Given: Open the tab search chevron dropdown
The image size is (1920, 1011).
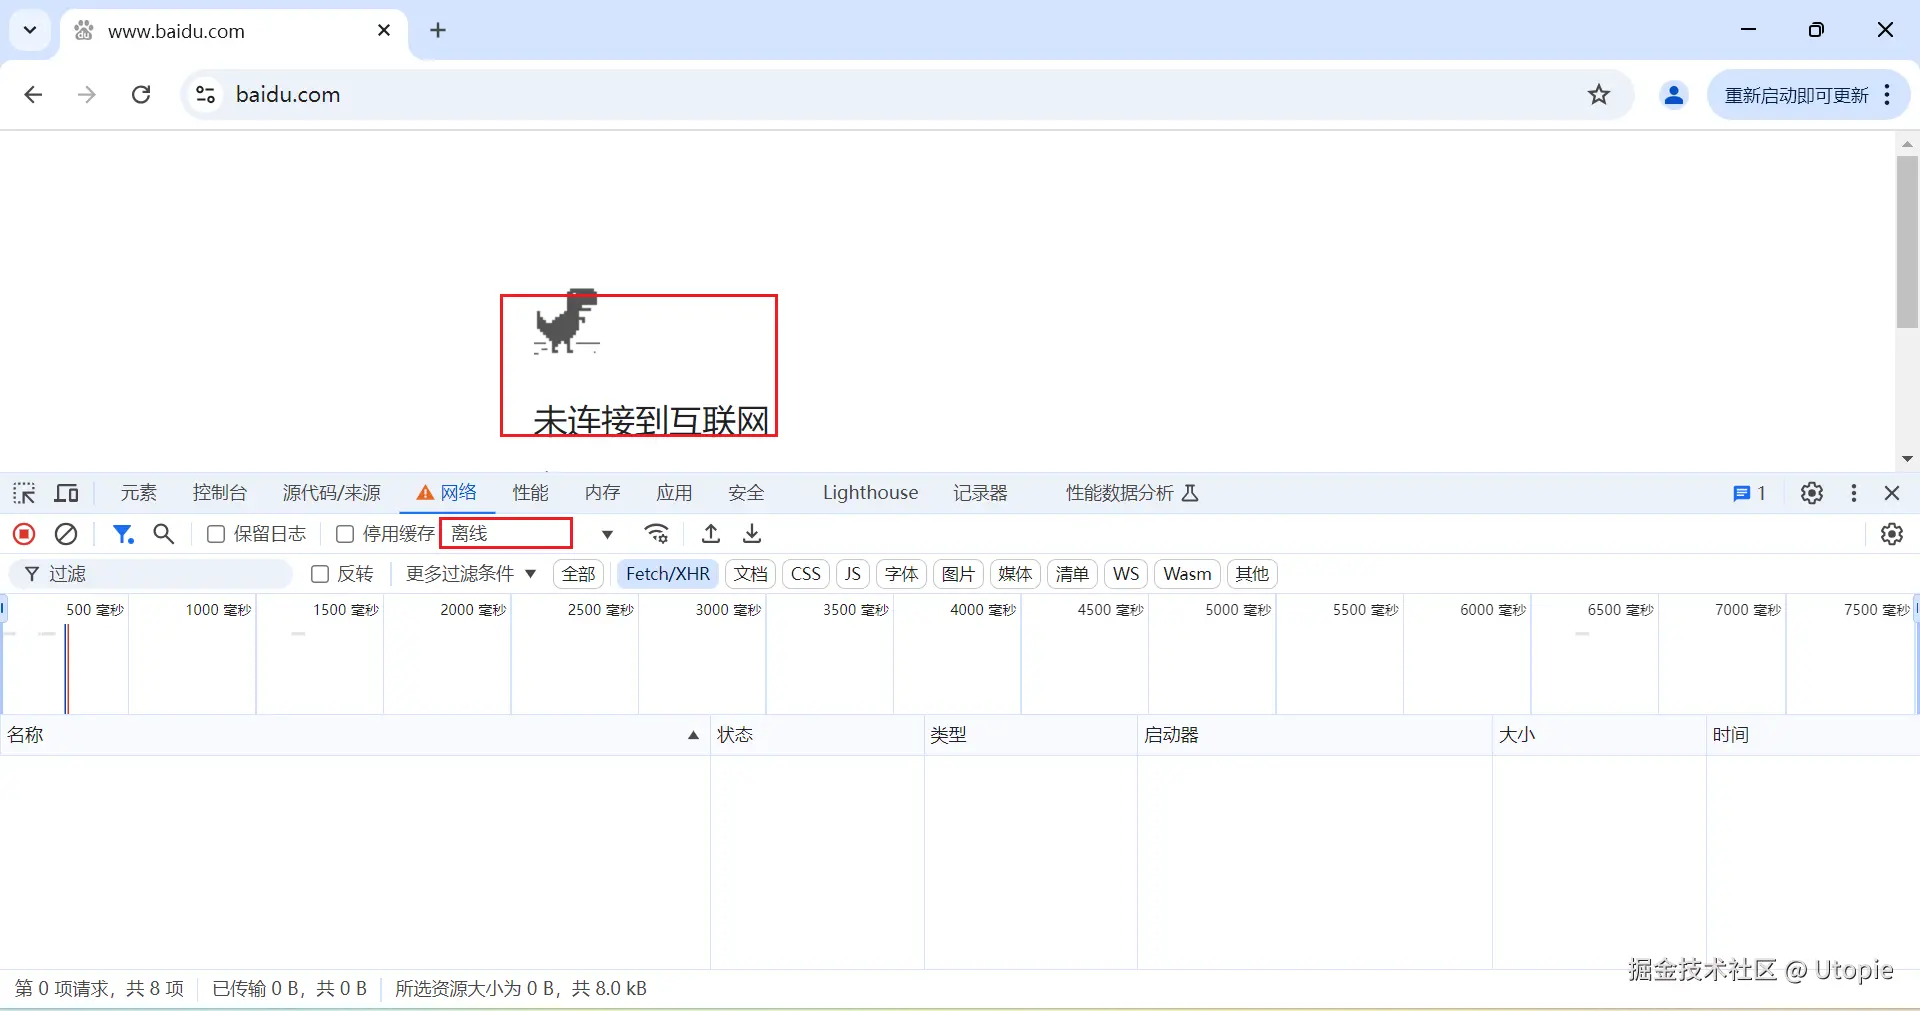Looking at the screenshot, I should tap(30, 30).
